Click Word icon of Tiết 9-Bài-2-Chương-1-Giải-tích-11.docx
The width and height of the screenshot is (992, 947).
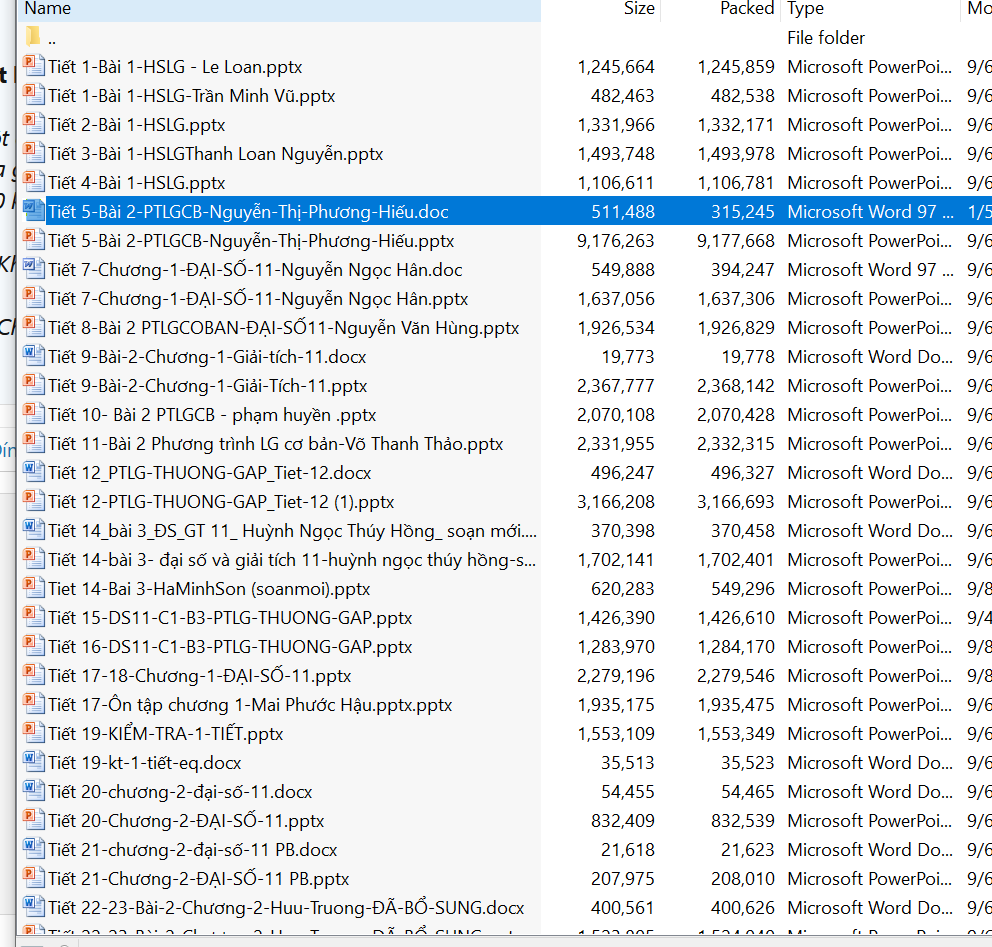[x=34, y=357]
